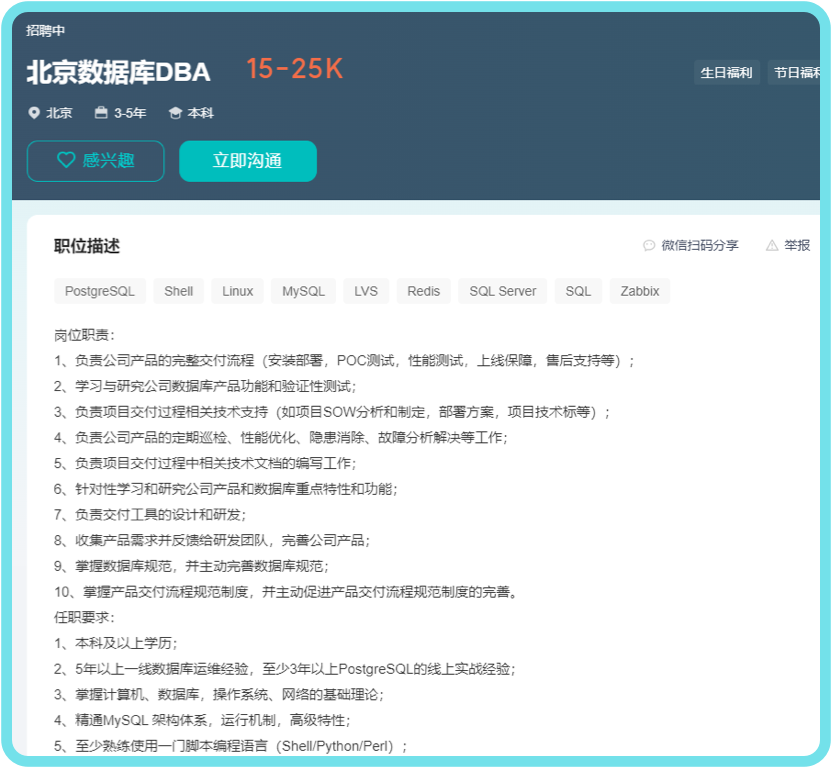The height and width of the screenshot is (768, 832).
Task: Click the Linux skill tag
Action: 238,291
